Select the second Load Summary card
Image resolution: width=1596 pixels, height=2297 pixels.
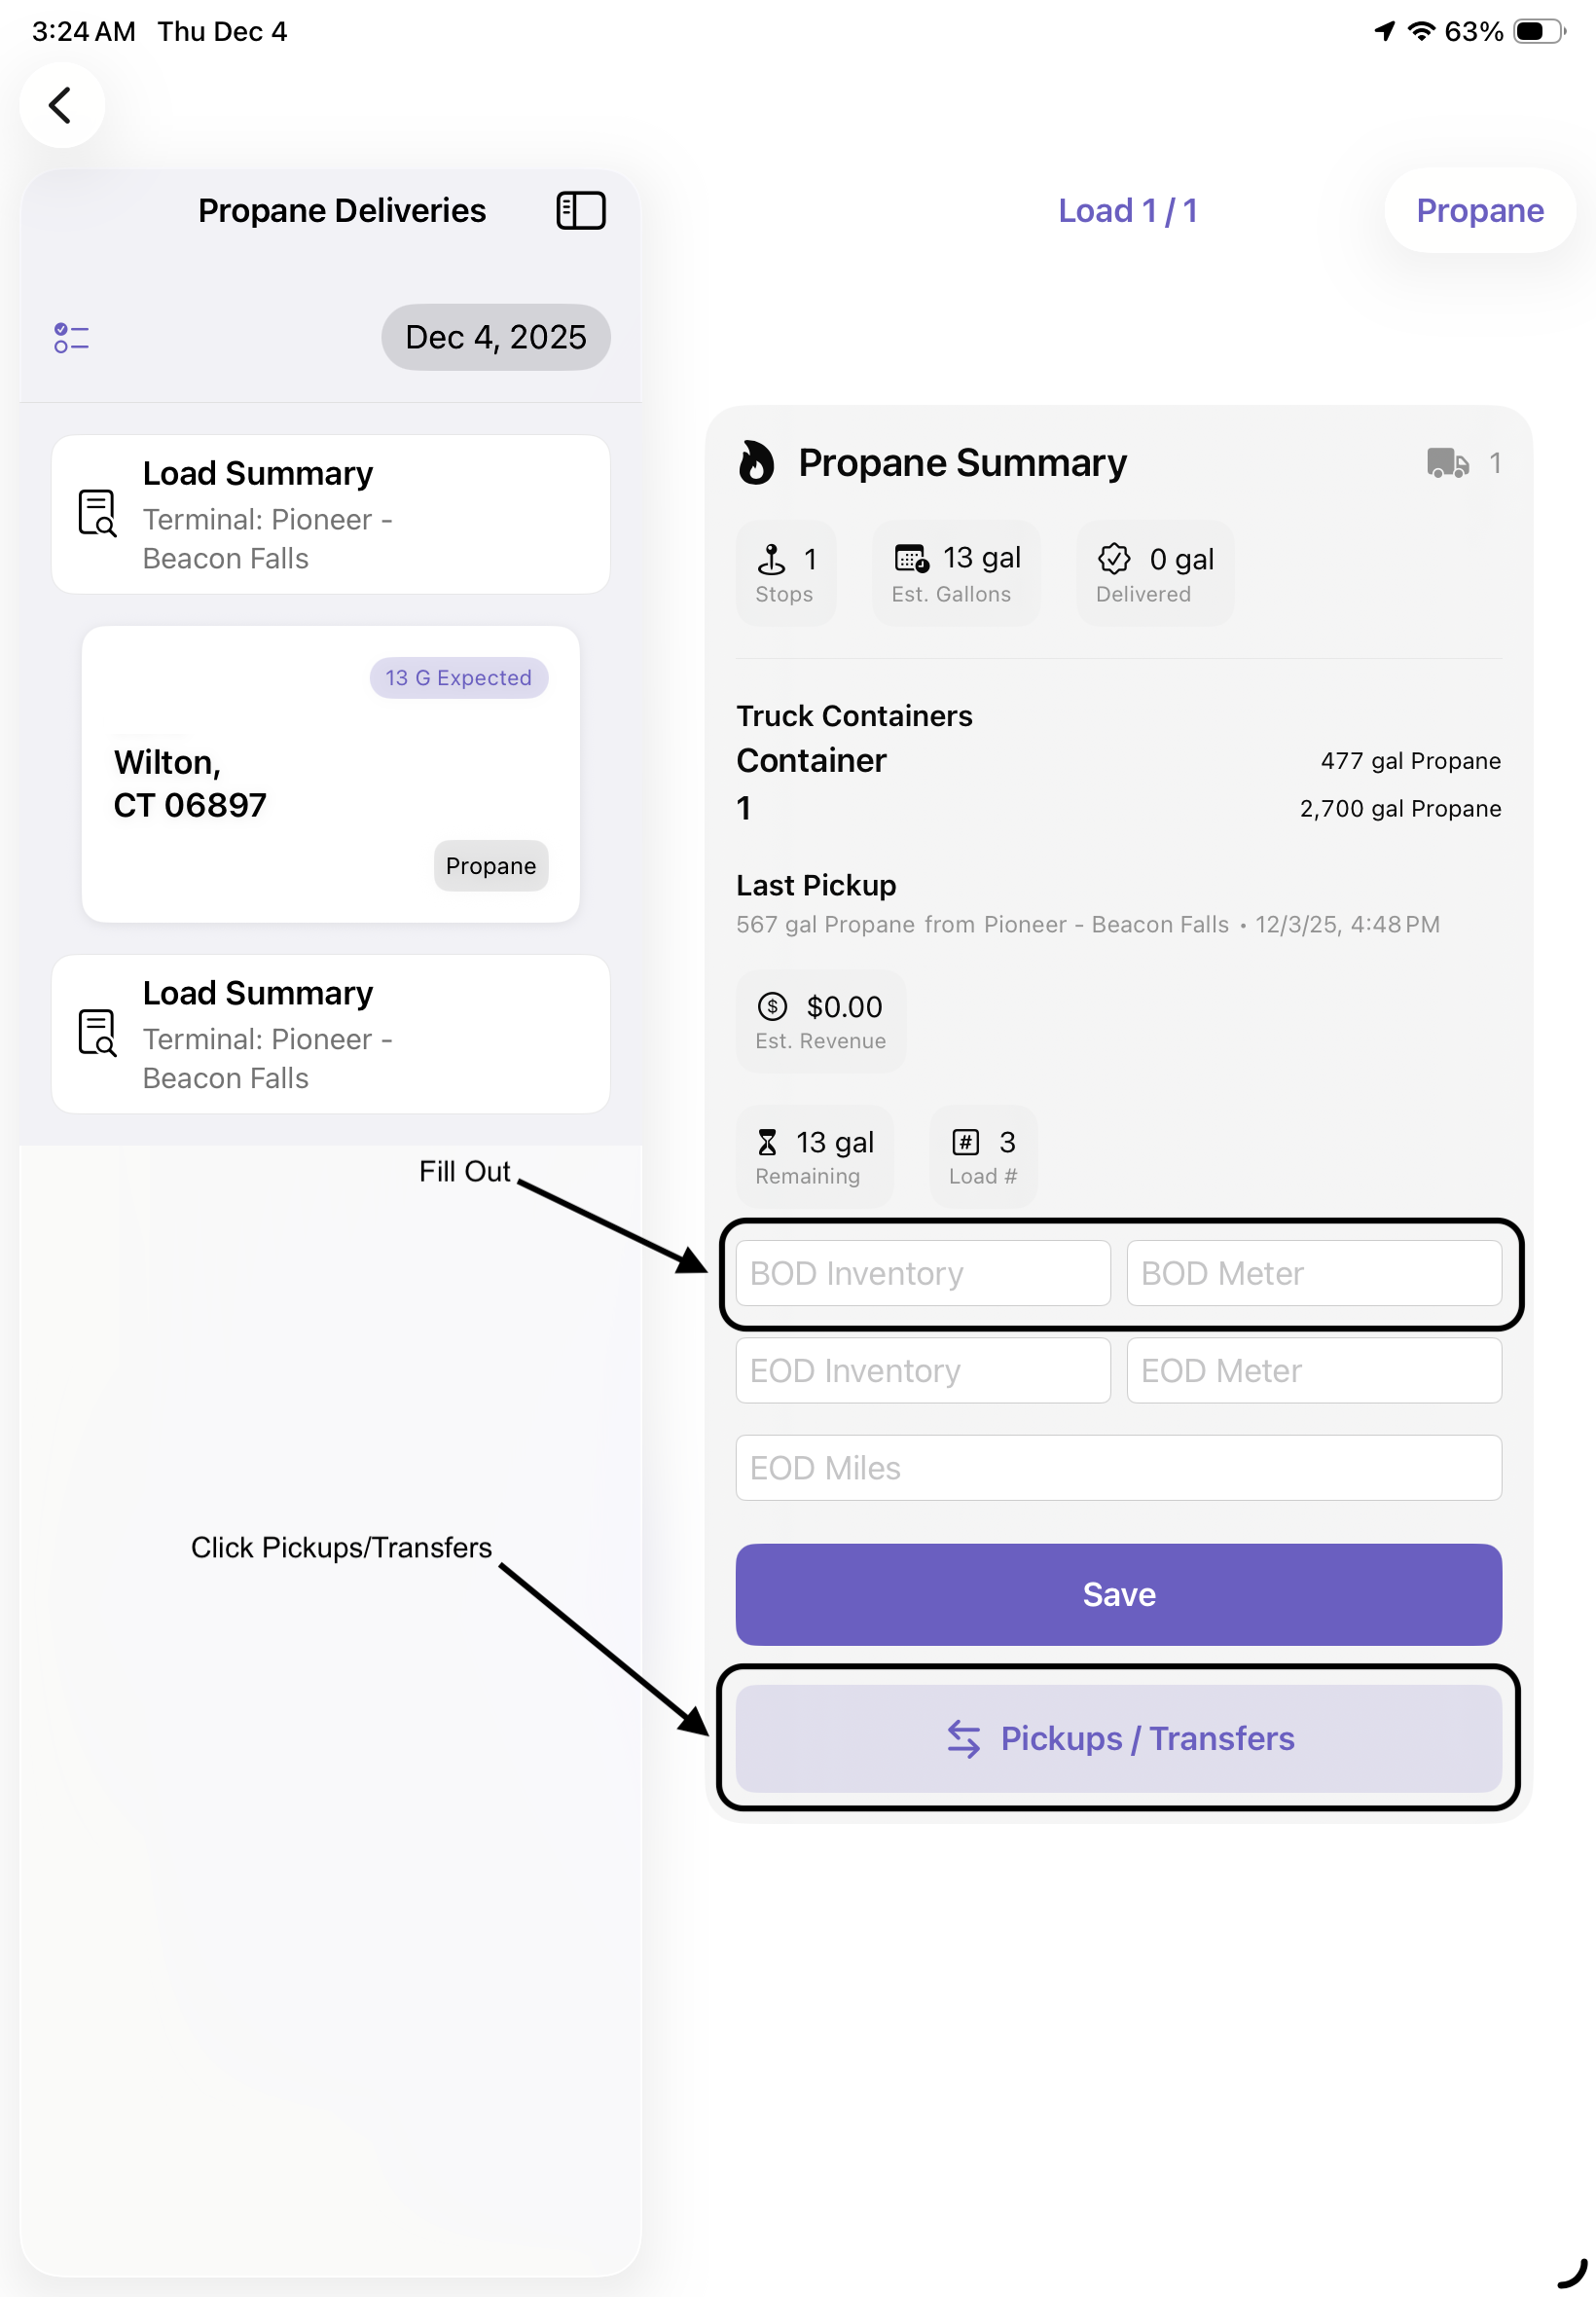330,1034
